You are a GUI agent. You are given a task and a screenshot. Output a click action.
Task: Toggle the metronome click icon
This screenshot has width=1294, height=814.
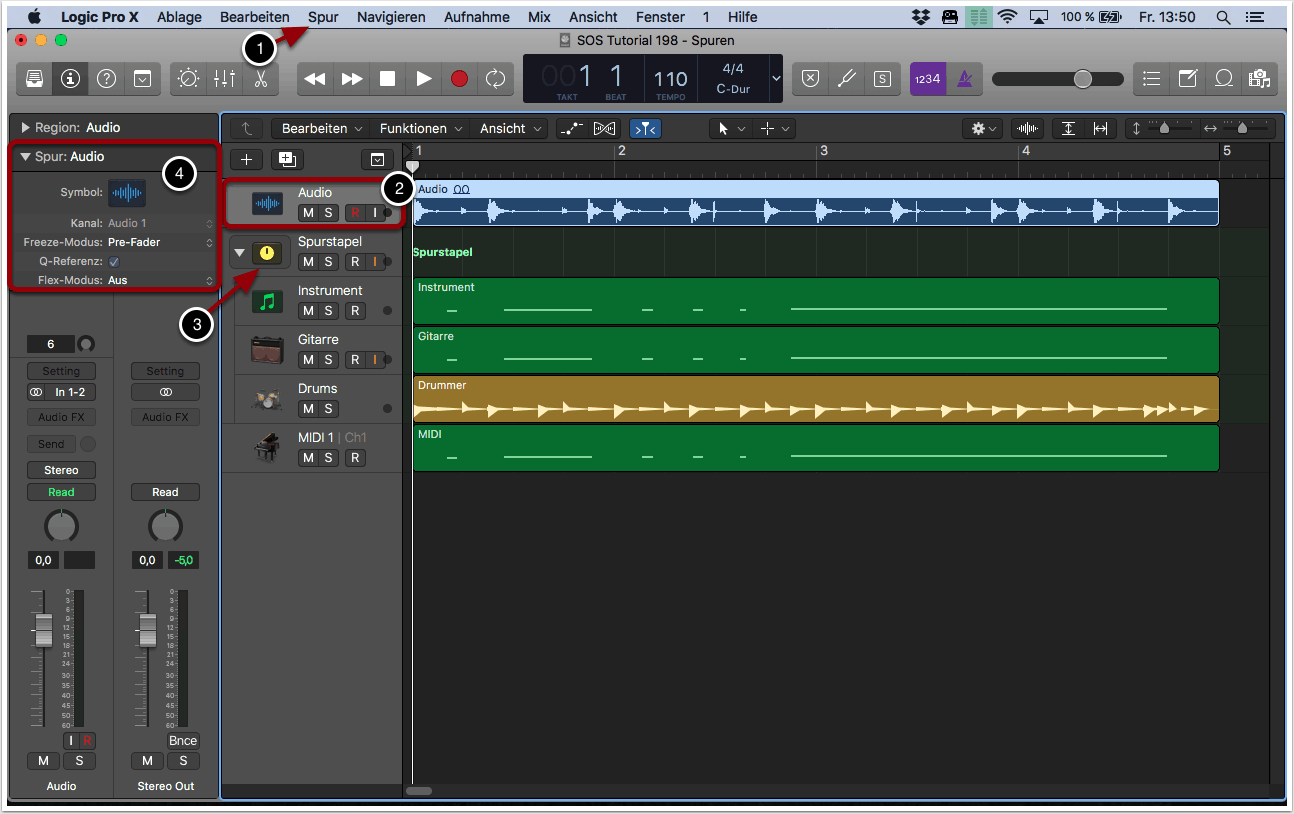pyautogui.click(x=964, y=79)
